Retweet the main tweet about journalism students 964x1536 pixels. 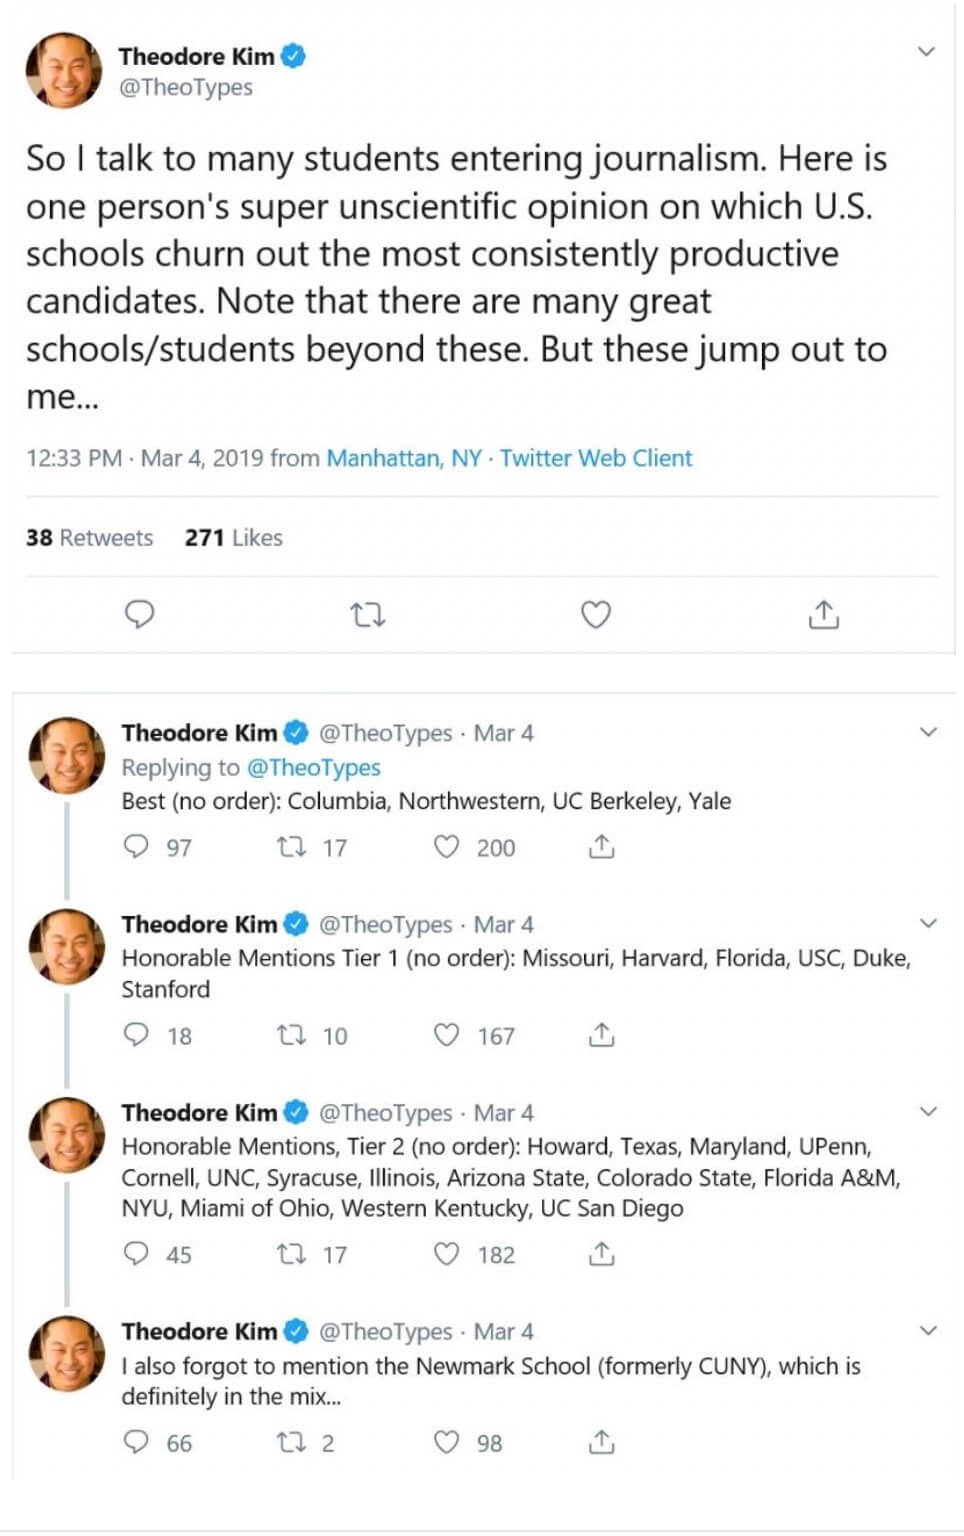pos(368,614)
